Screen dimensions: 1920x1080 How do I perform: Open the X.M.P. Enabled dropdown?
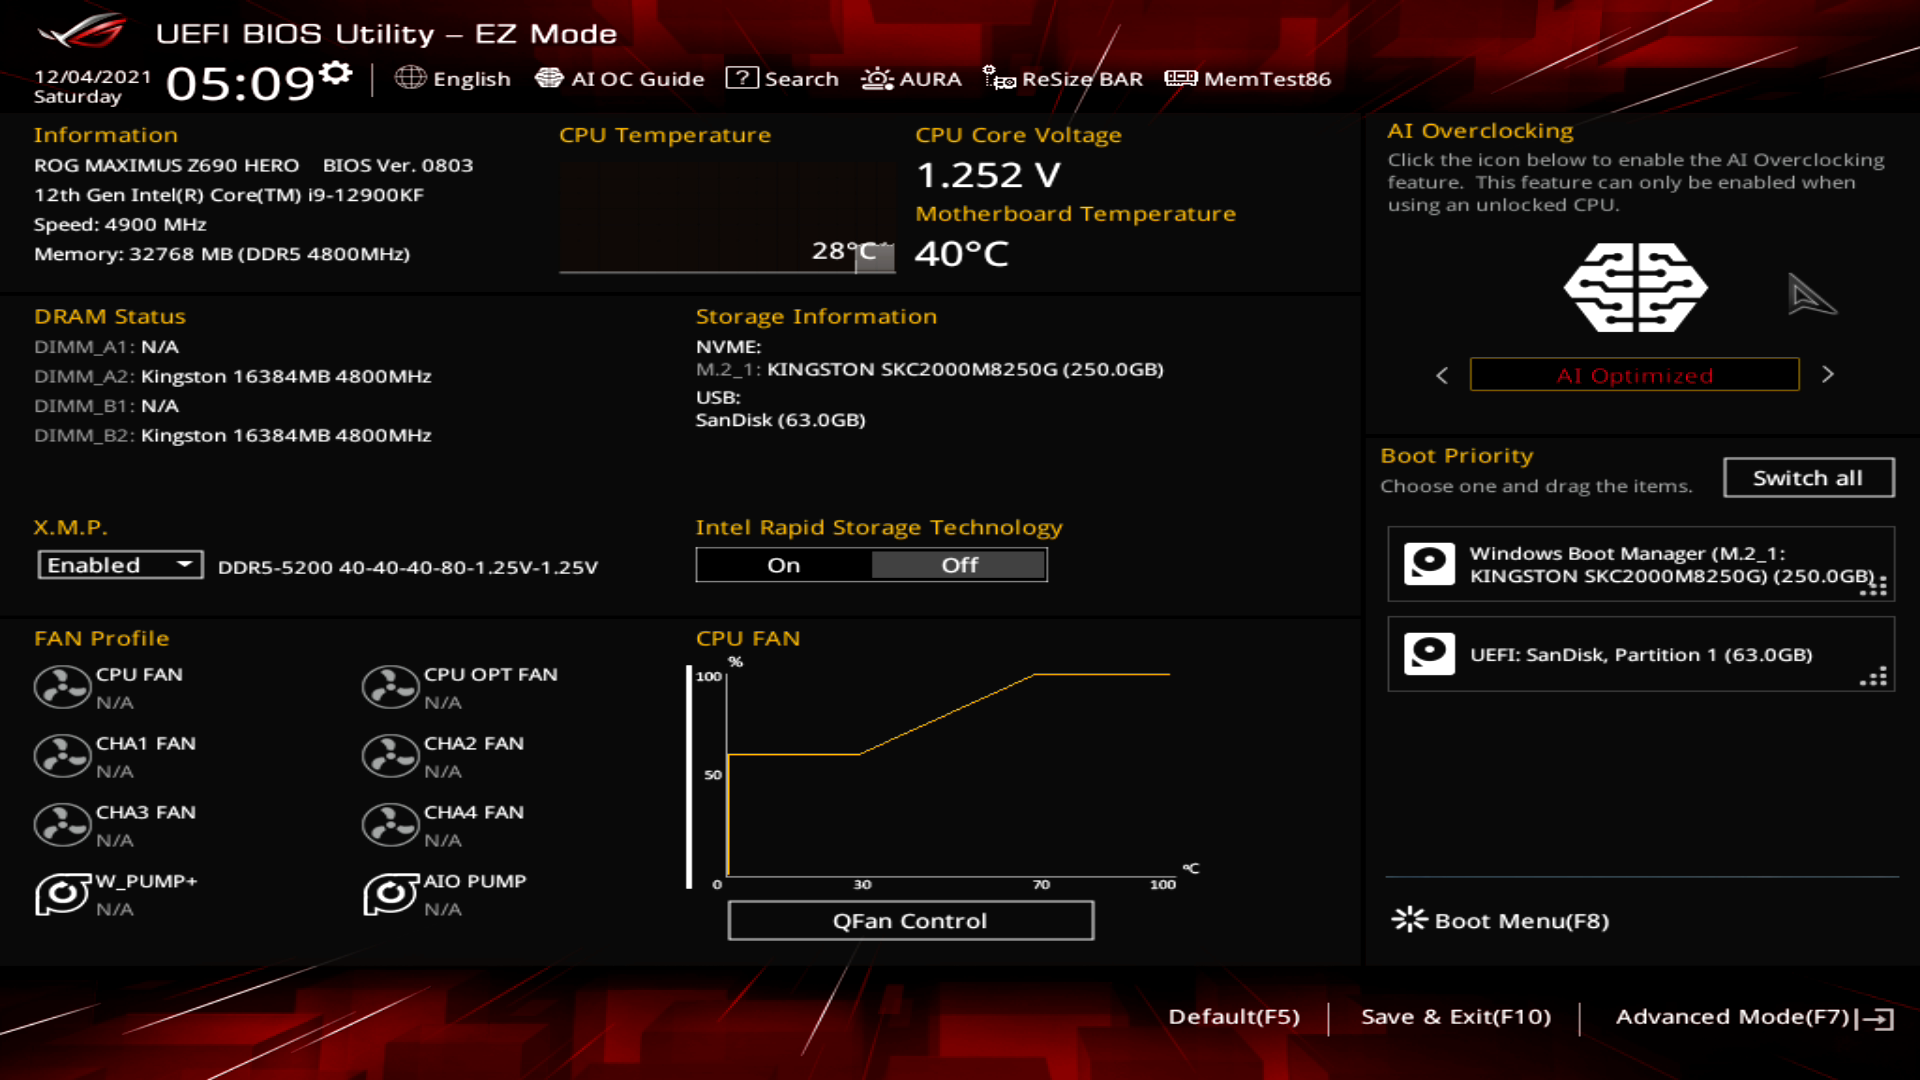point(120,565)
